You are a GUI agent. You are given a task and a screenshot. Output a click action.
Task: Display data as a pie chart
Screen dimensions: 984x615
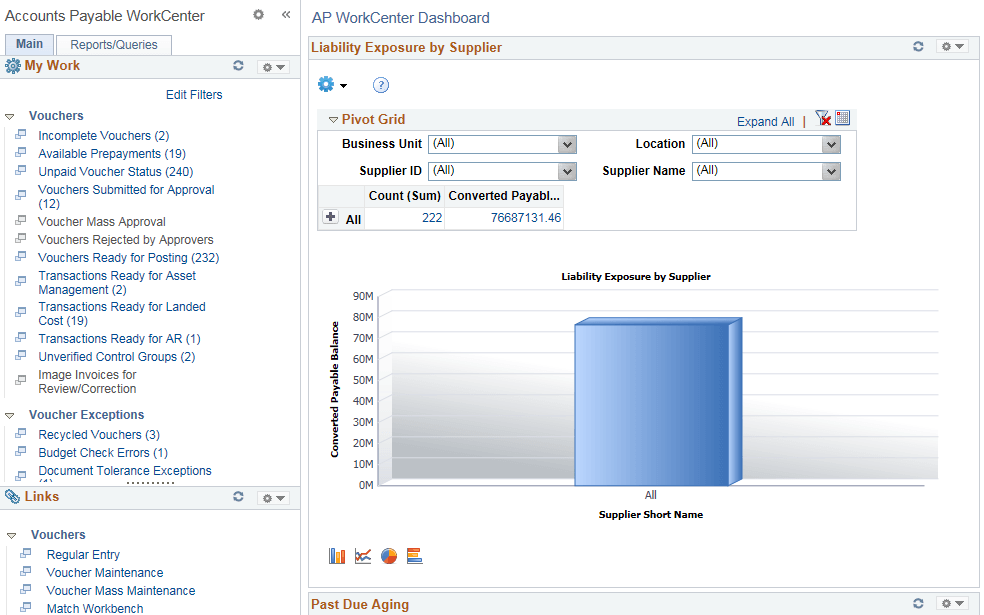pyautogui.click(x=389, y=555)
